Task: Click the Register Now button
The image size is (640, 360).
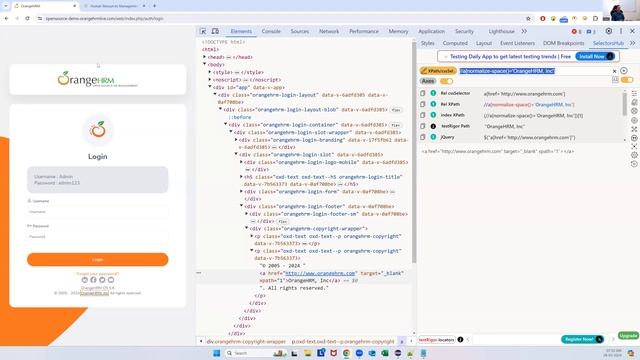Action: click(x=582, y=339)
